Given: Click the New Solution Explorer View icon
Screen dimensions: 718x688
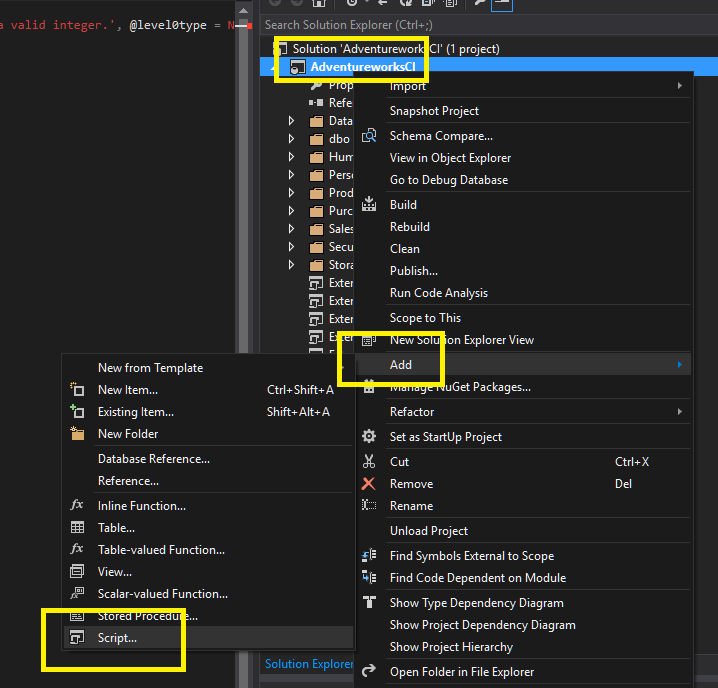Looking at the screenshot, I should coord(369,340).
